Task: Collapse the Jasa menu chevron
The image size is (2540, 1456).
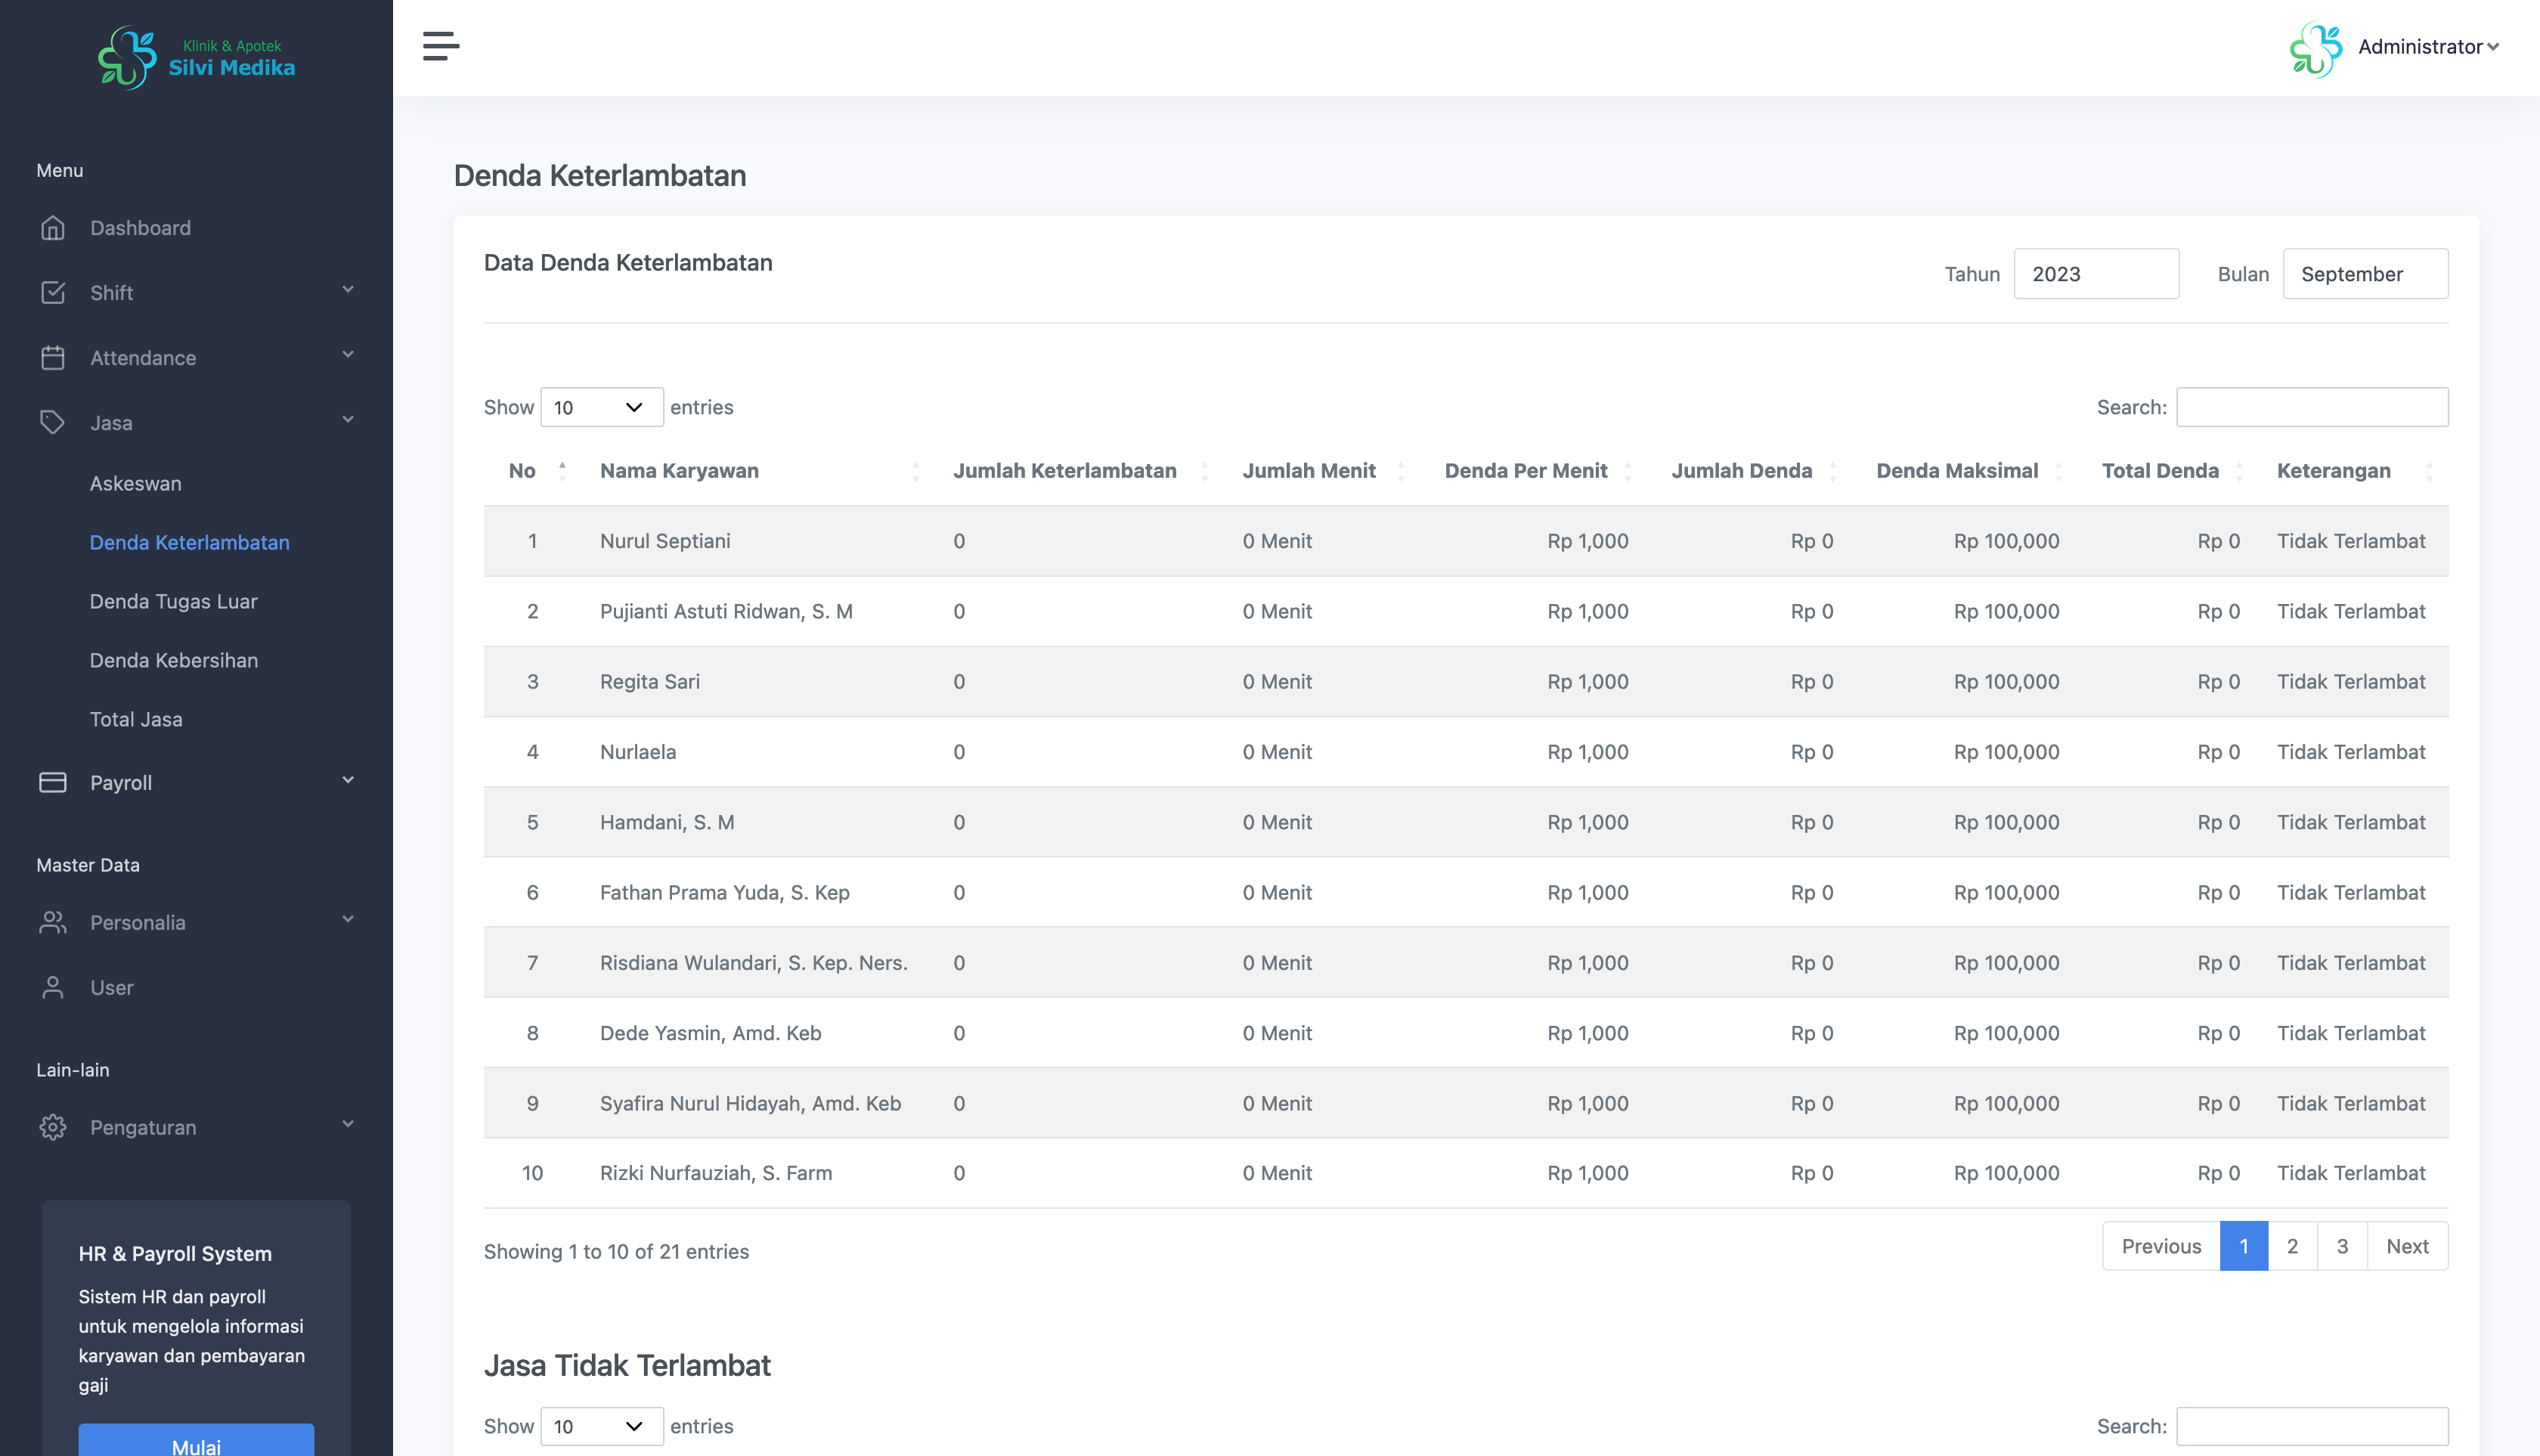Action: 348,420
